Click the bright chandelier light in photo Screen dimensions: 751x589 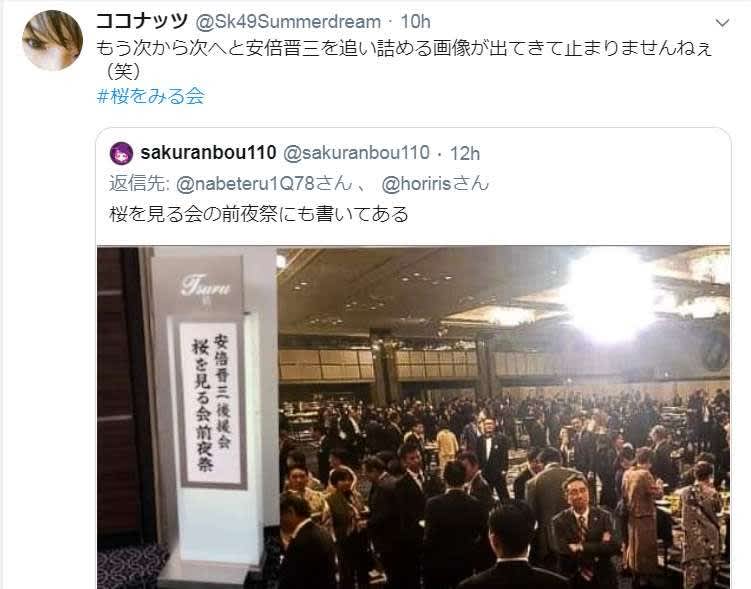point(609,294)
